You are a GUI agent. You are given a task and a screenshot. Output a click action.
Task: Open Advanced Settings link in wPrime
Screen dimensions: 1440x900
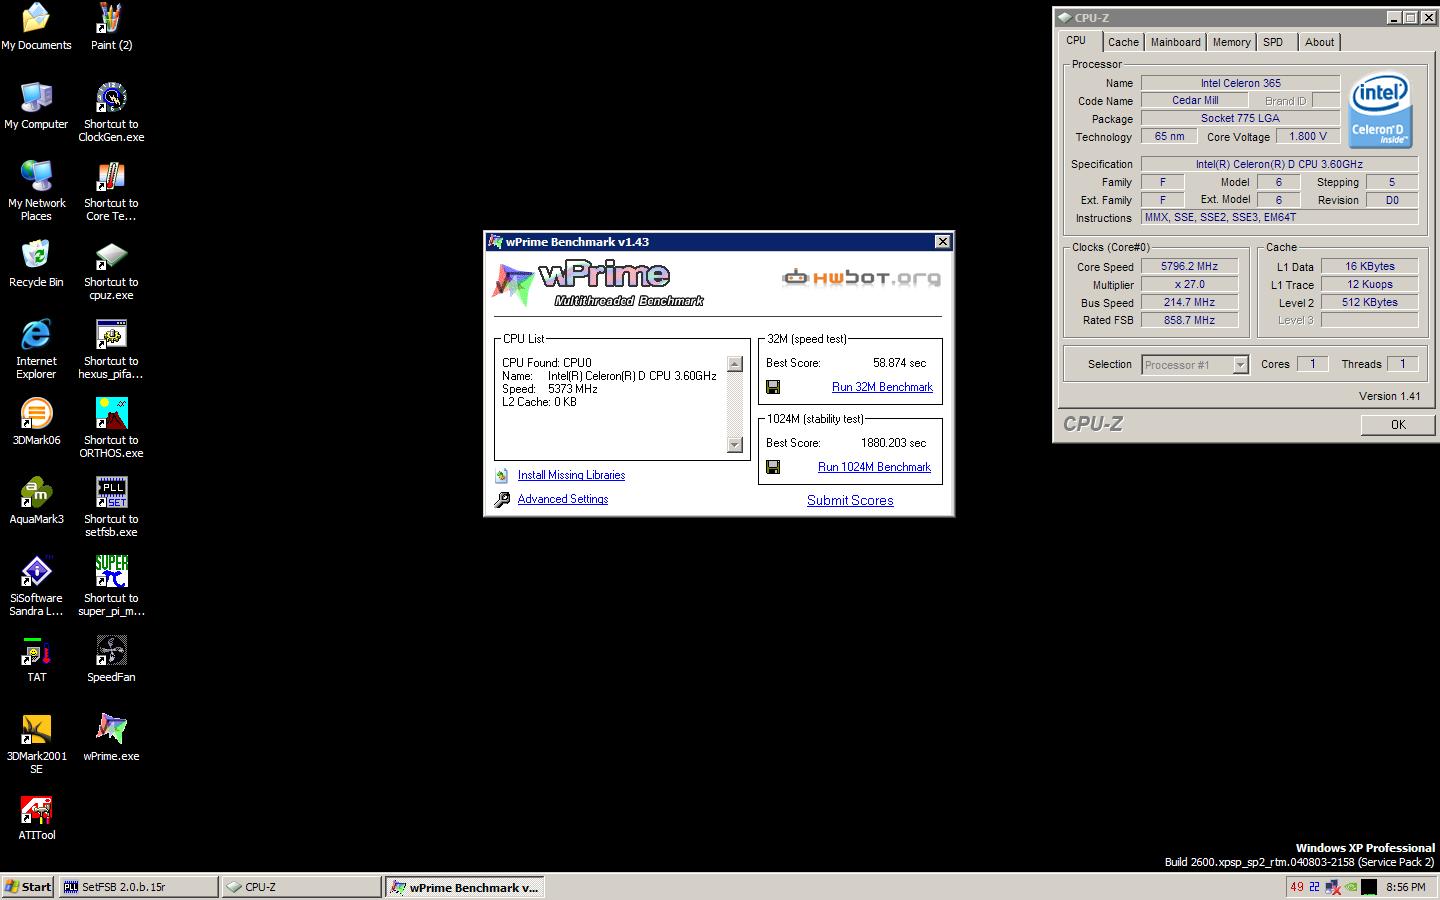563,499
